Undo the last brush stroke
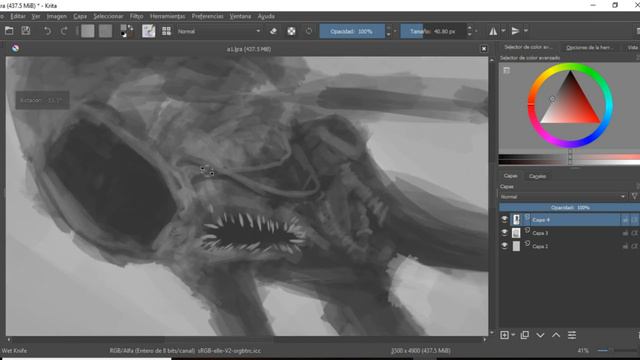Screen dimensions: 640x360 (47, 31)
